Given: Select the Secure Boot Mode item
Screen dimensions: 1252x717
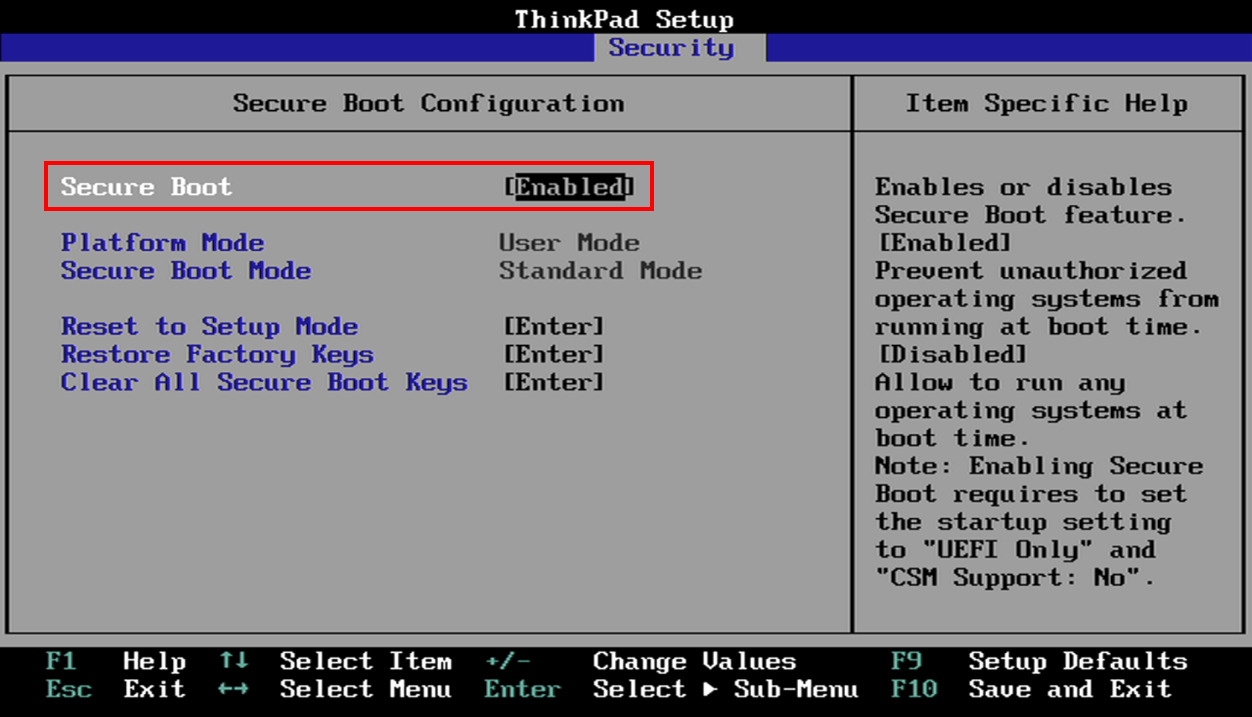Looking at the screenshot, I should 186,271.
